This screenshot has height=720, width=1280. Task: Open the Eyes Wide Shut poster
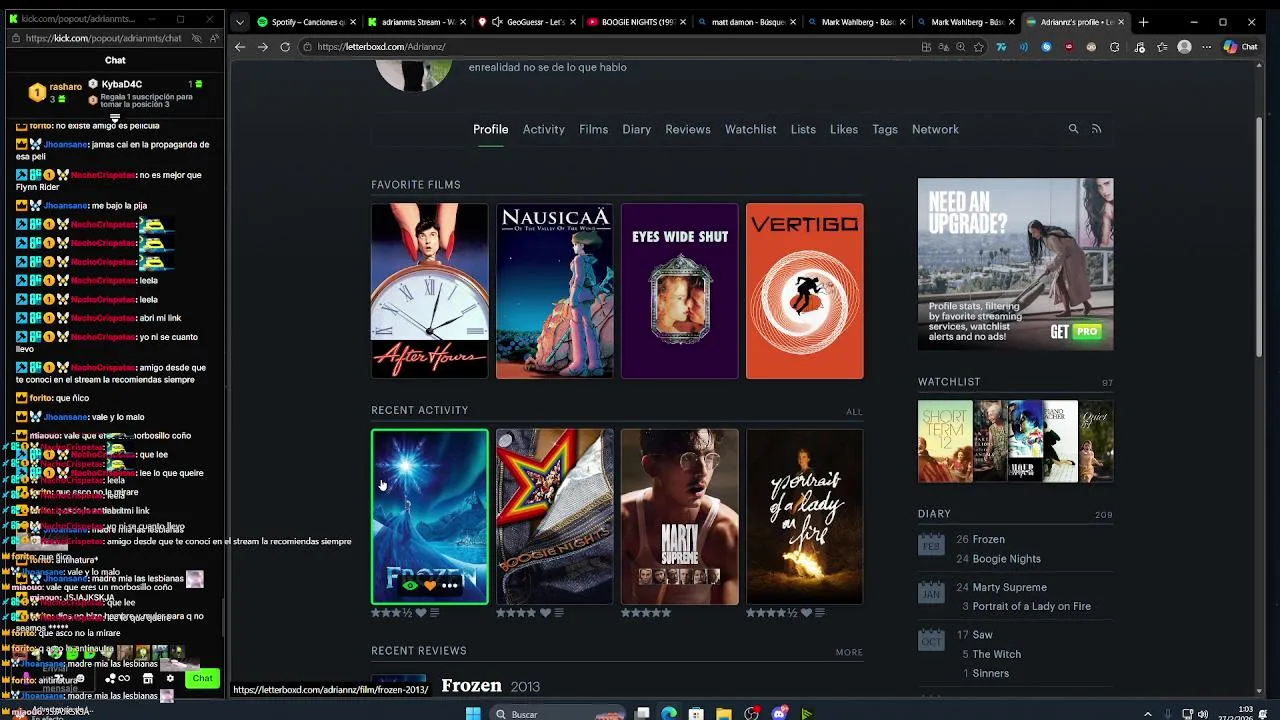680,291
